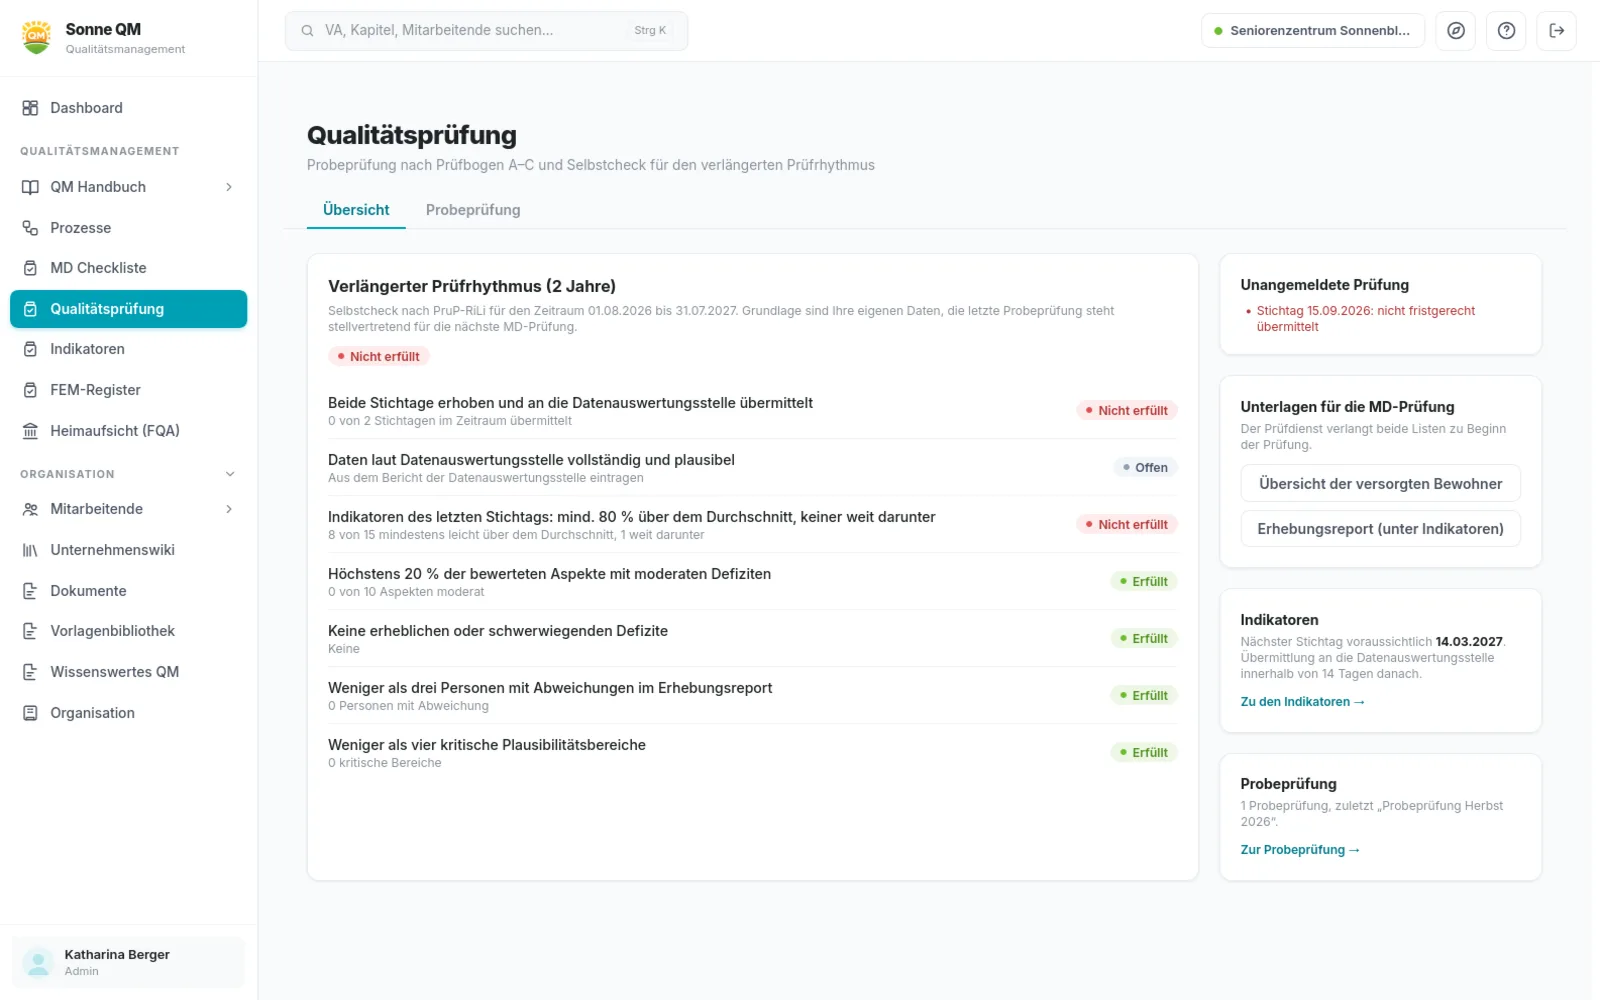
Task: Open the Katharina Berger user profile
Action: tap(128, 962)
